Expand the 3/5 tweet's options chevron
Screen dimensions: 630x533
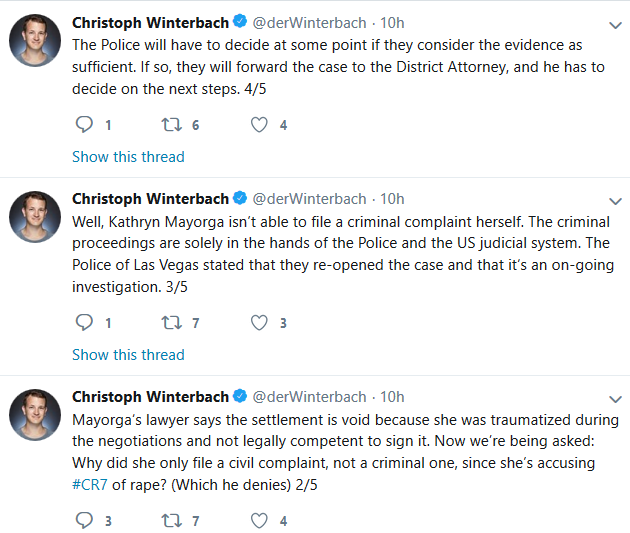click(614, 198)
